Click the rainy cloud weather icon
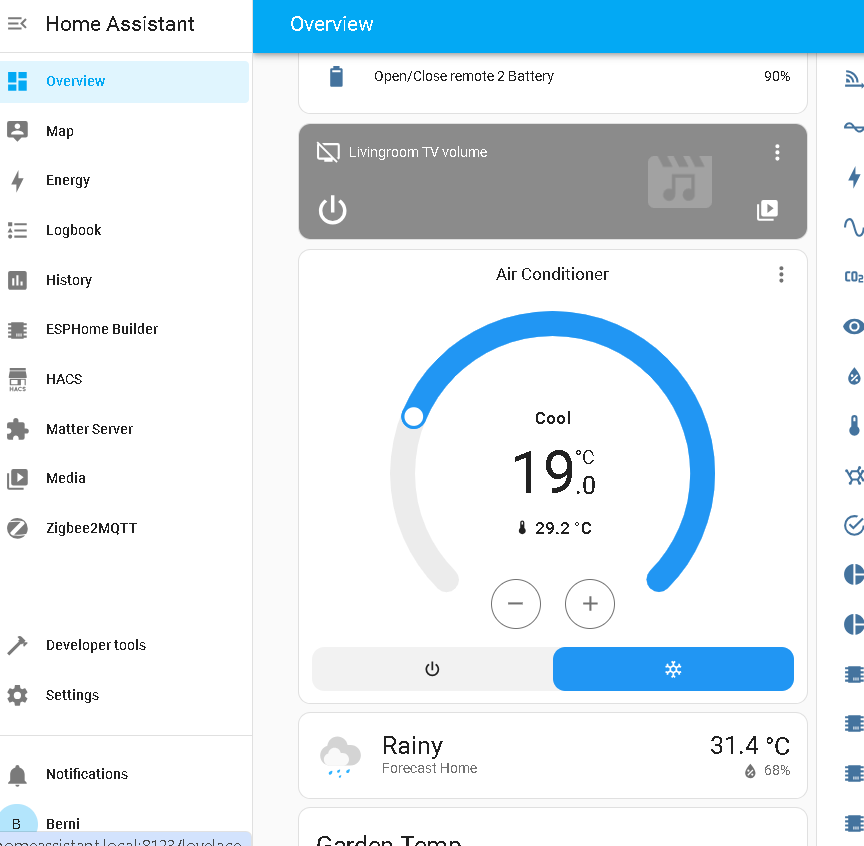 pos(340,757)
